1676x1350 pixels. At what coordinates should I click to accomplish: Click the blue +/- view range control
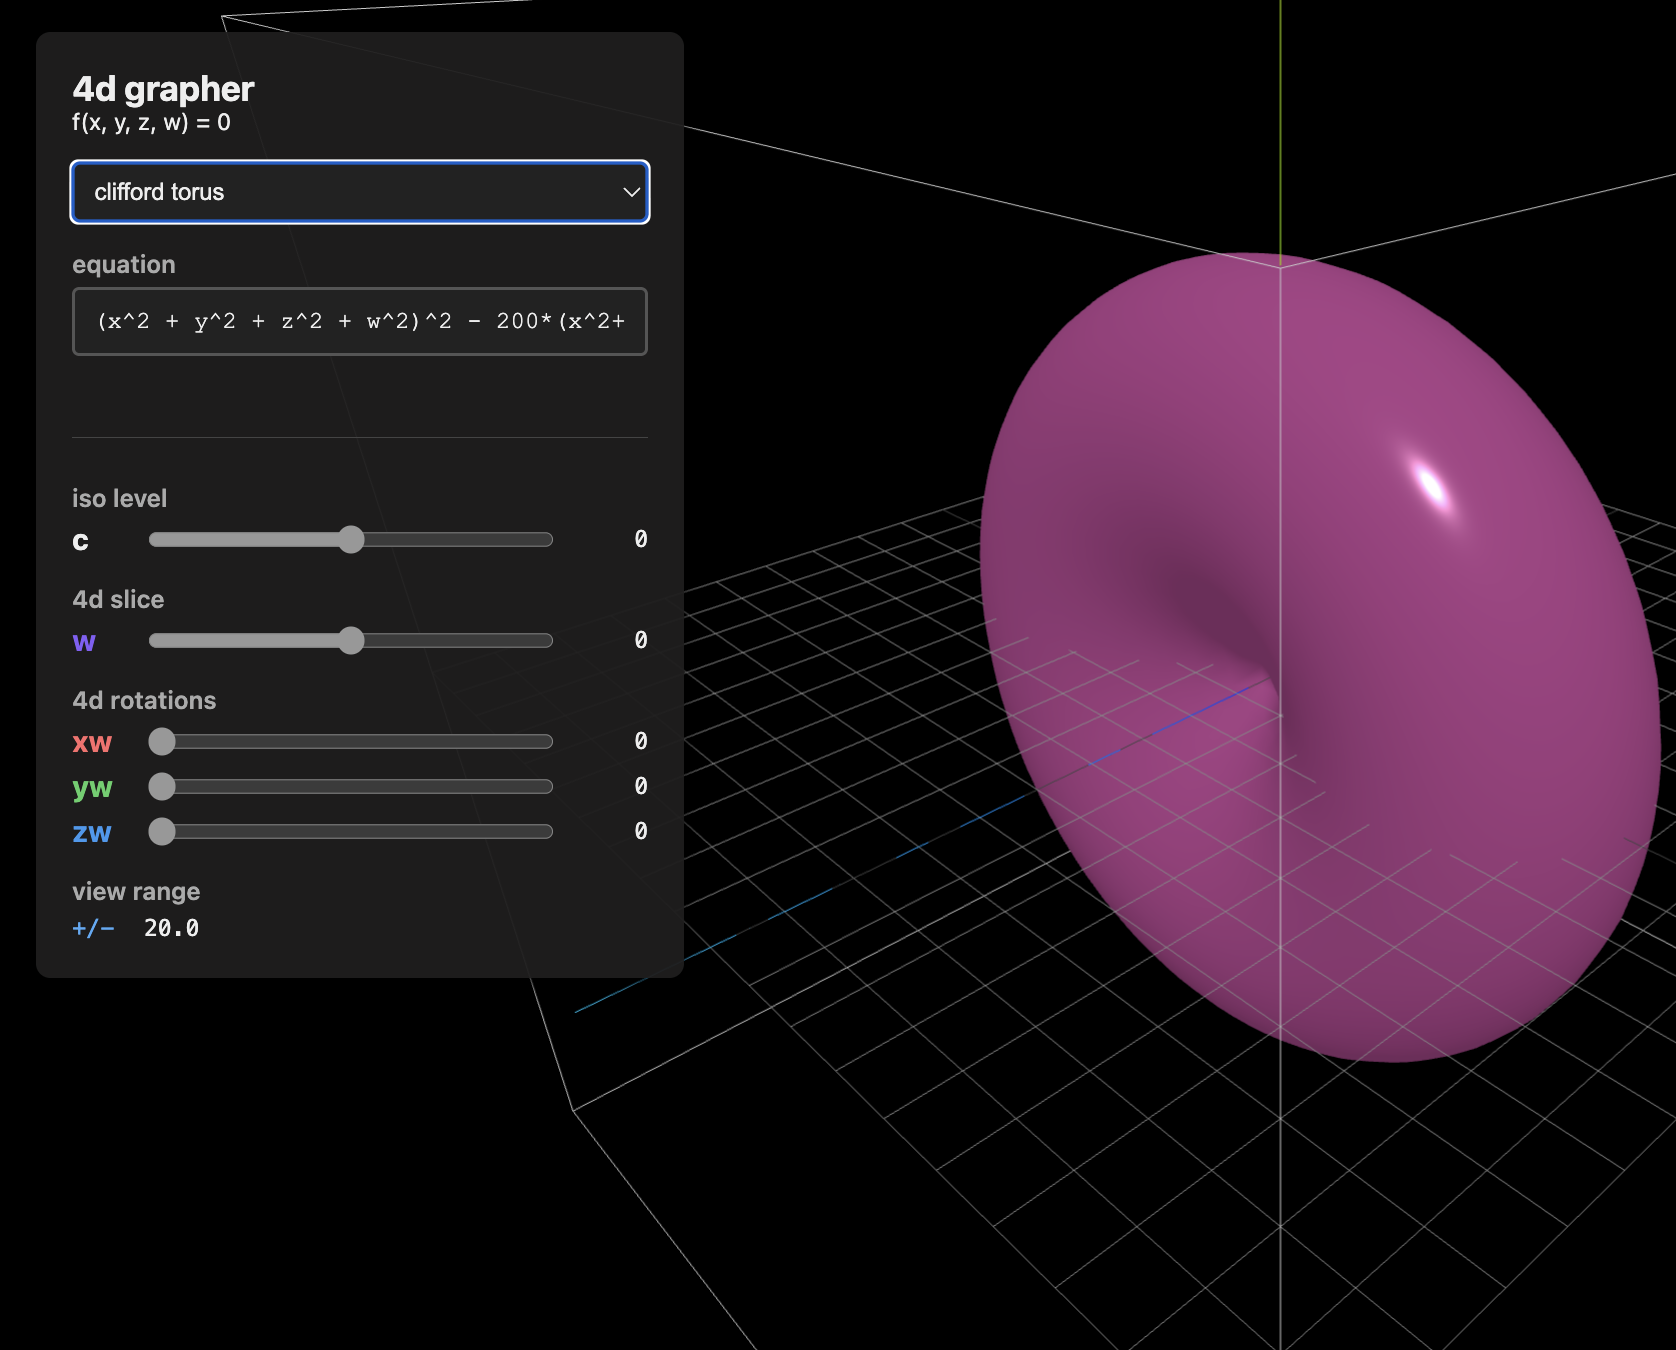[93, 928]
